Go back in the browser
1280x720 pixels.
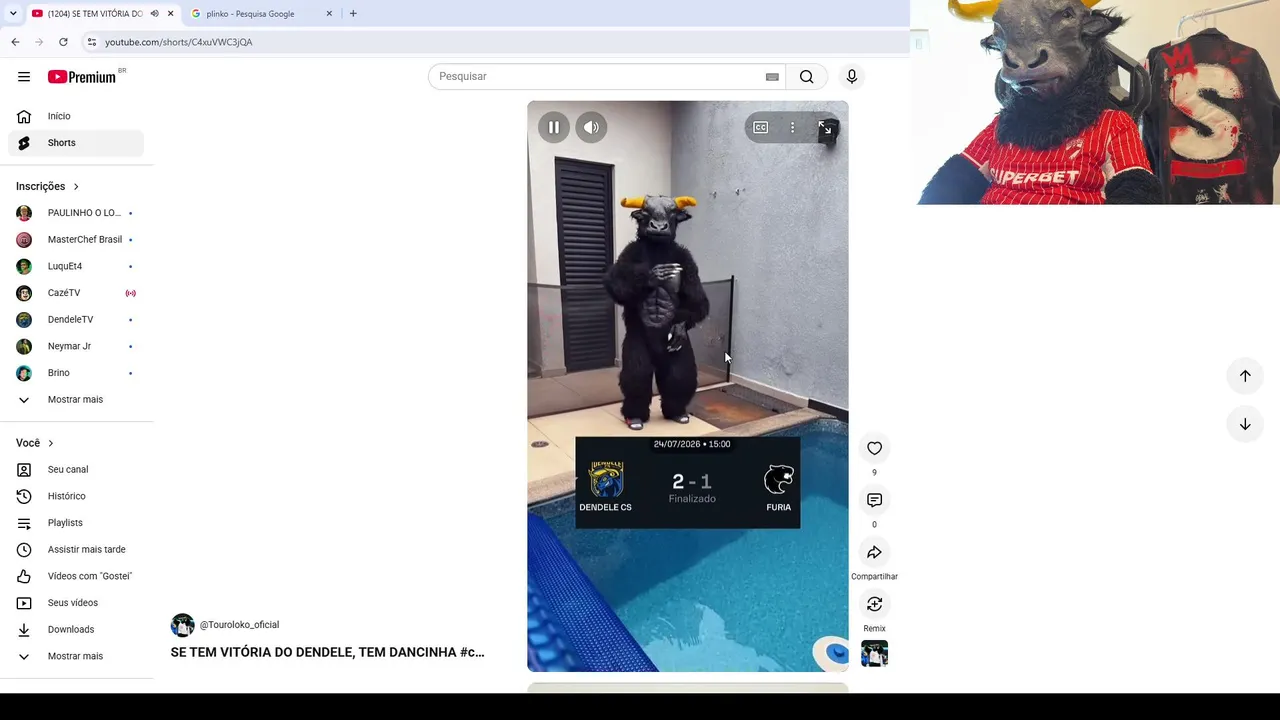click(x=15, y=42)
